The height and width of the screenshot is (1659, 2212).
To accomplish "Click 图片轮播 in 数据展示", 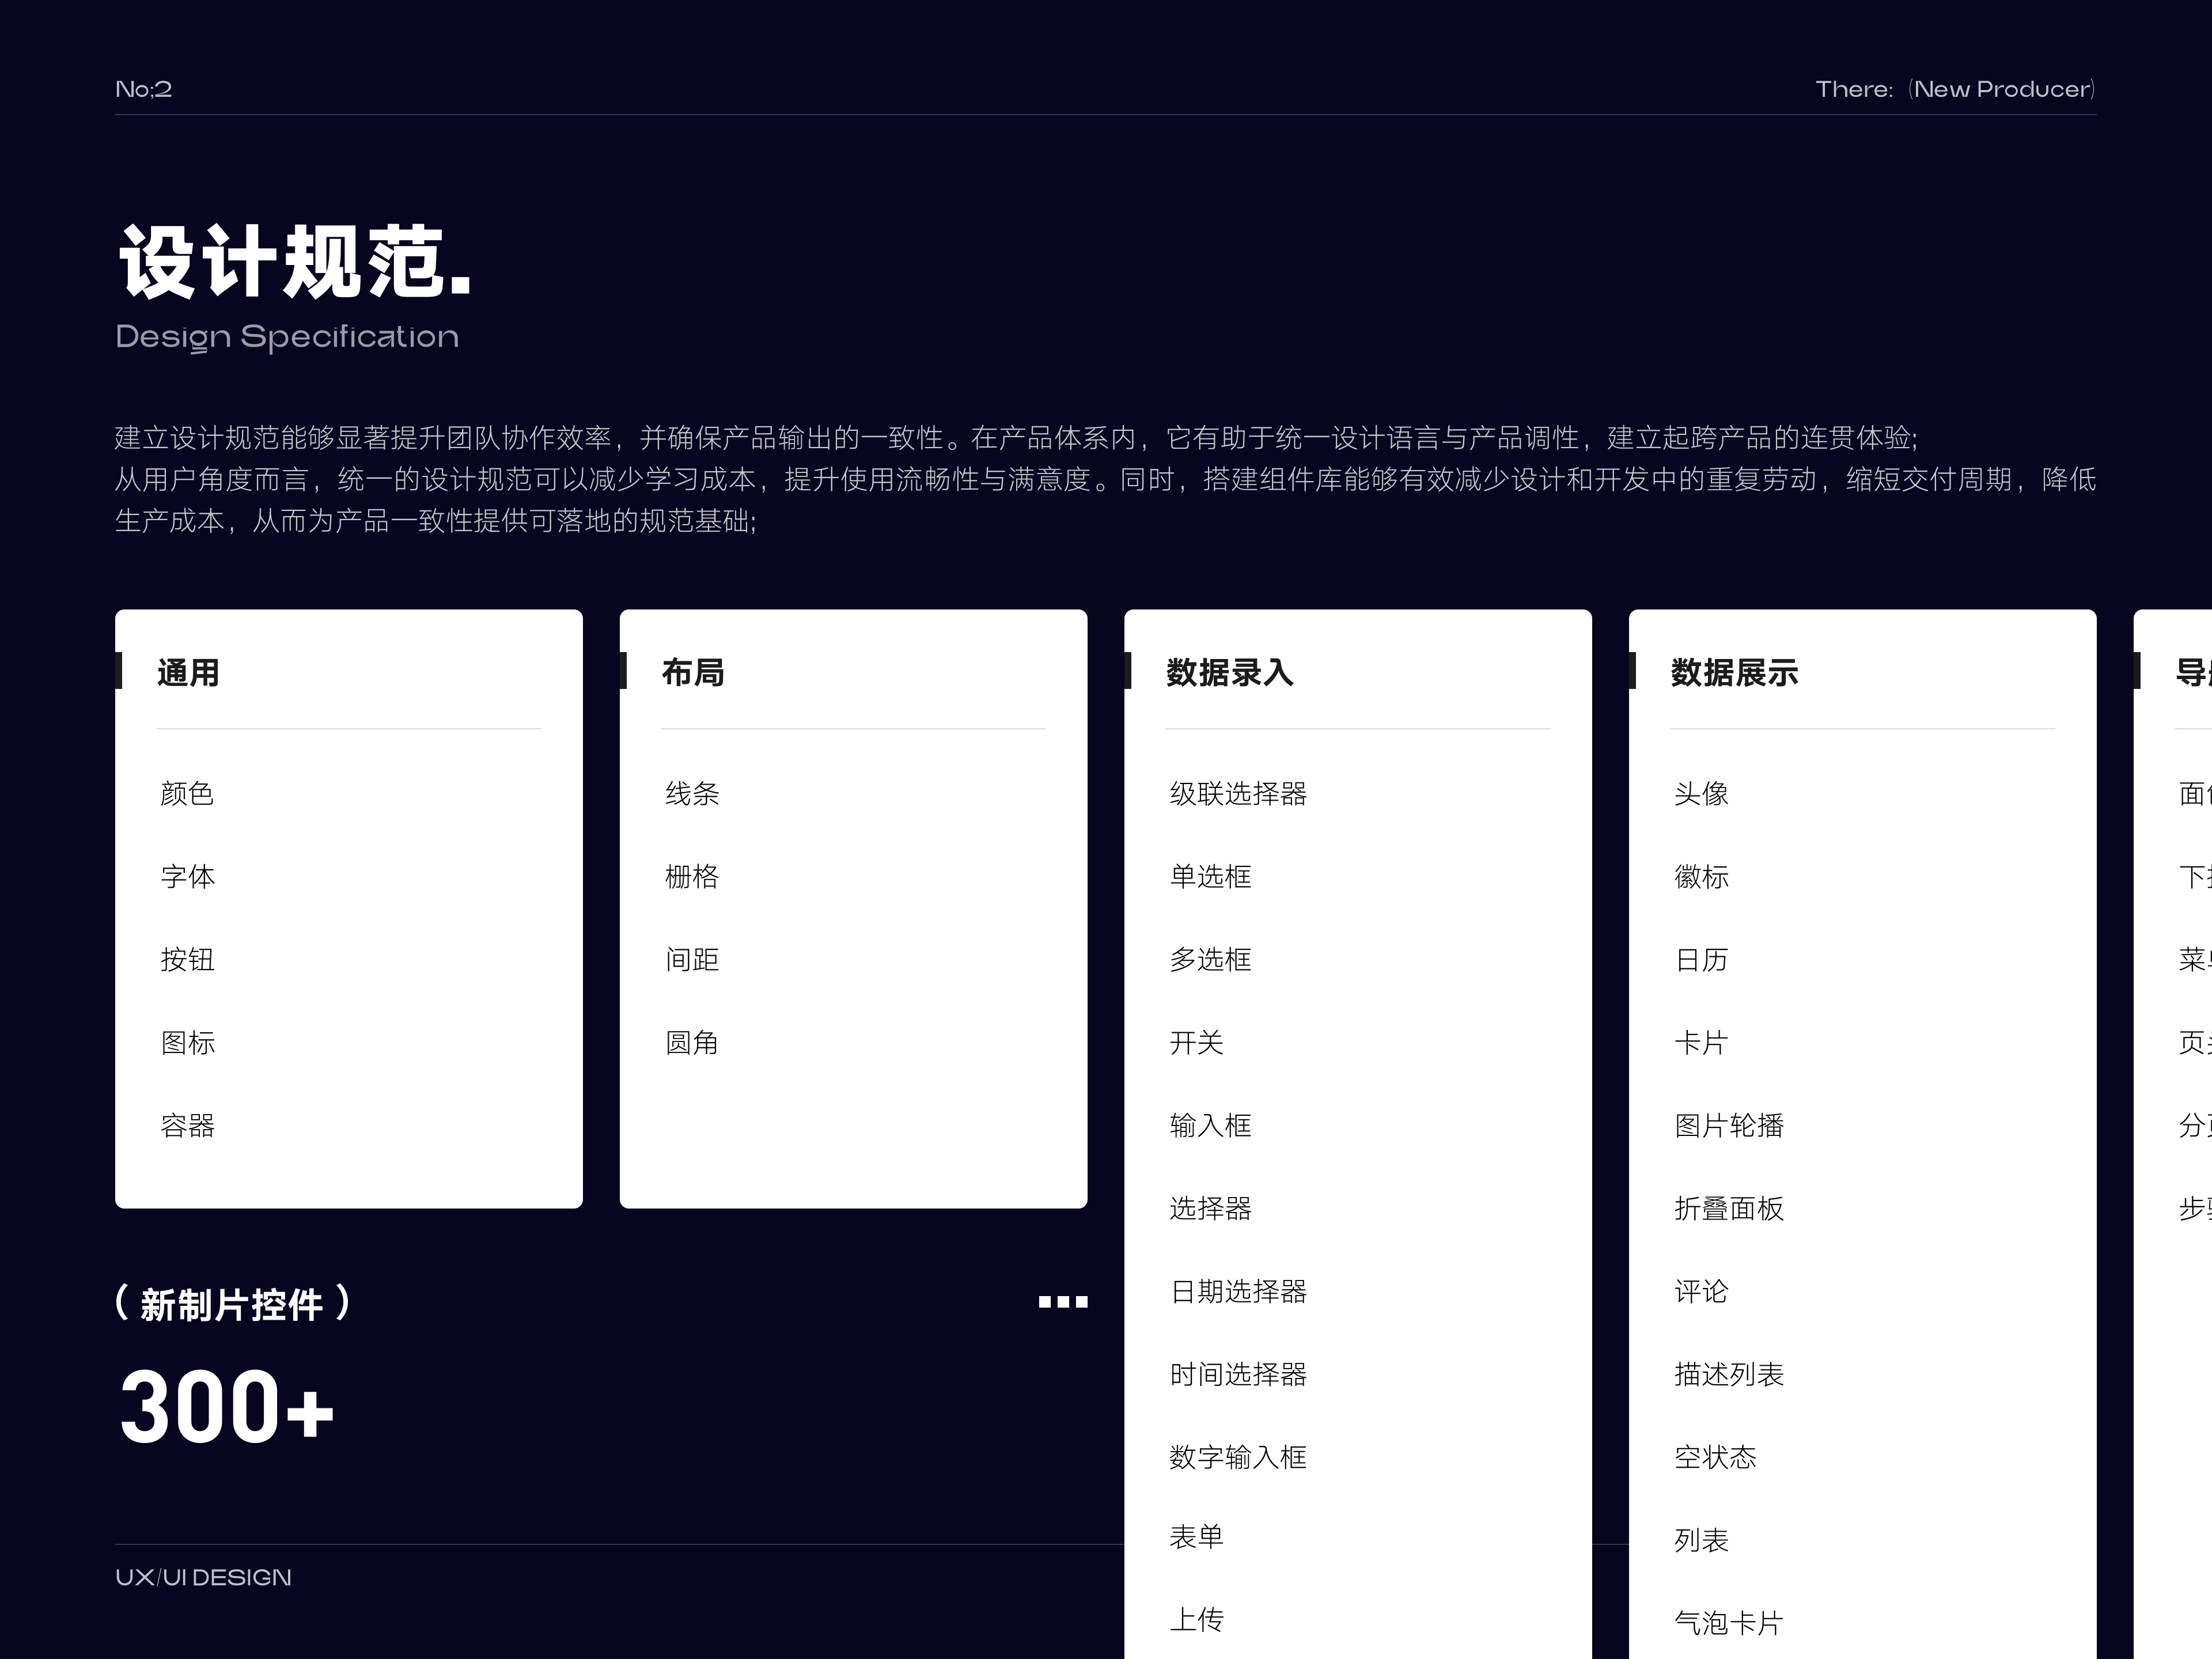I will click(1729, 1125).
